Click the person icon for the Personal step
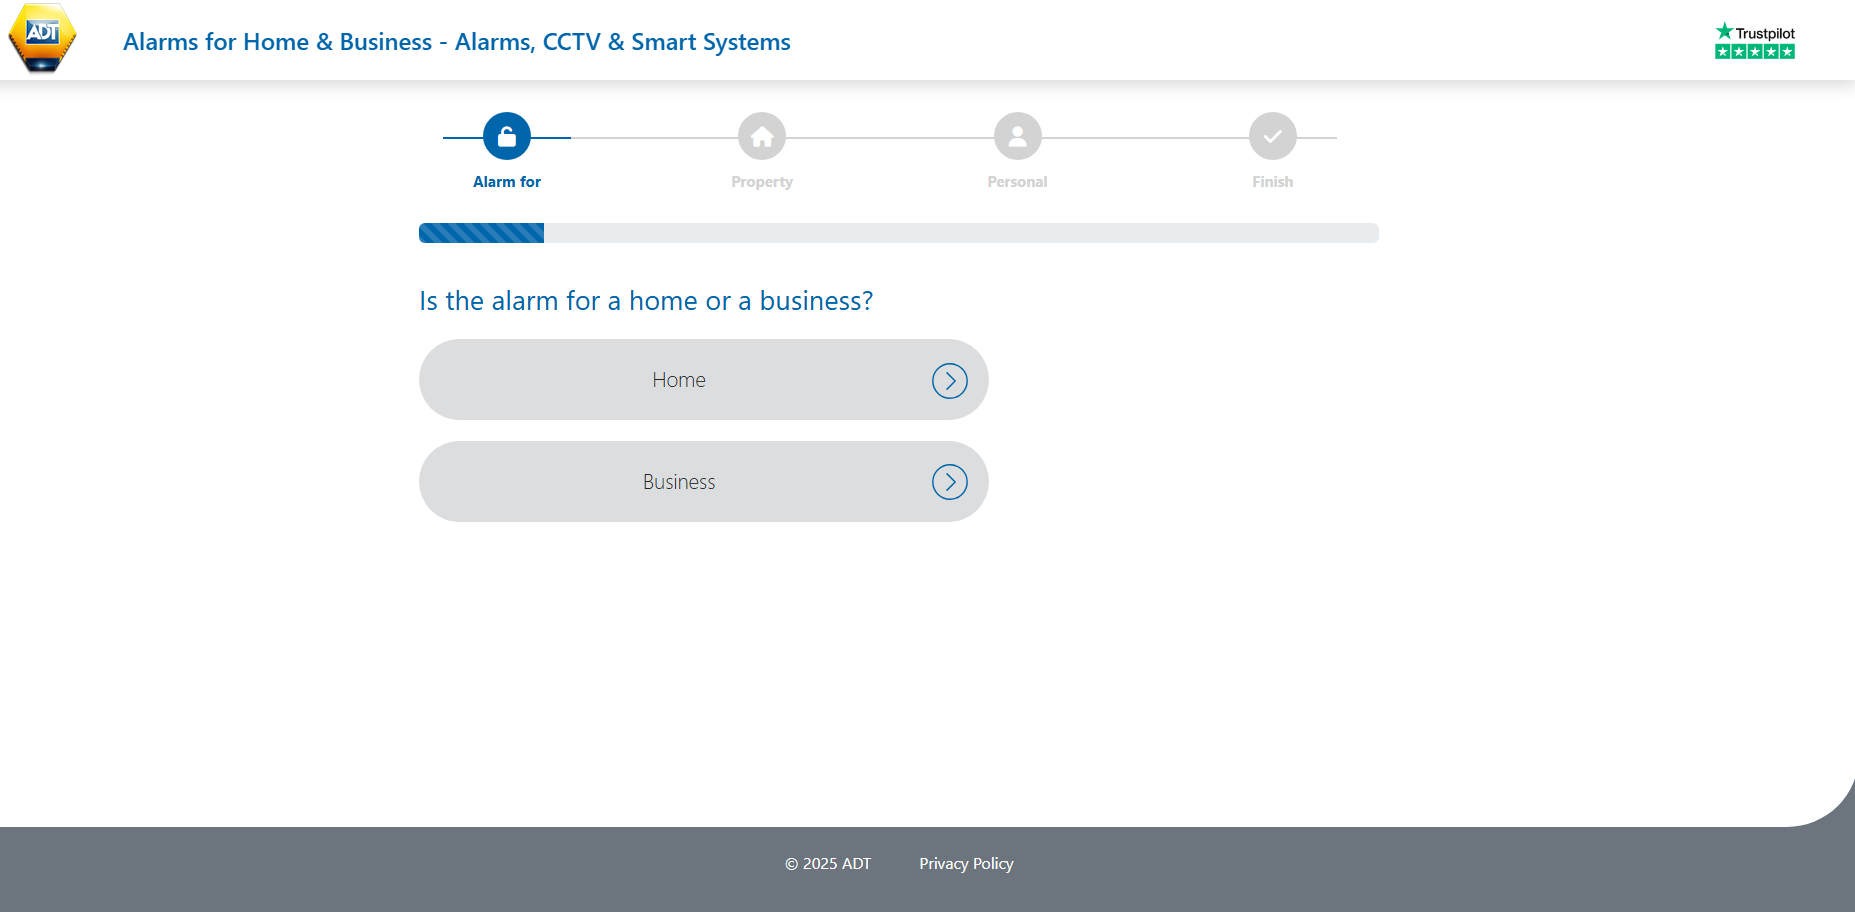Viewport: 1855px width, 912px height. point(1017,137)
